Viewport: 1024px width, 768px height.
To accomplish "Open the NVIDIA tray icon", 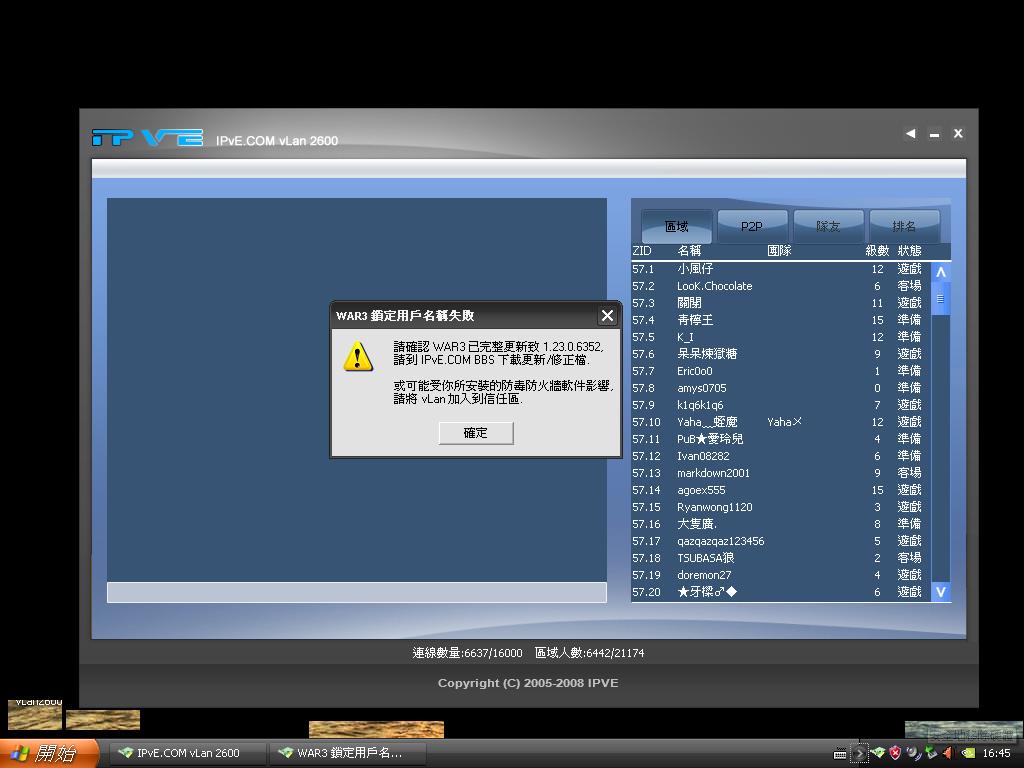I will 968,753.
